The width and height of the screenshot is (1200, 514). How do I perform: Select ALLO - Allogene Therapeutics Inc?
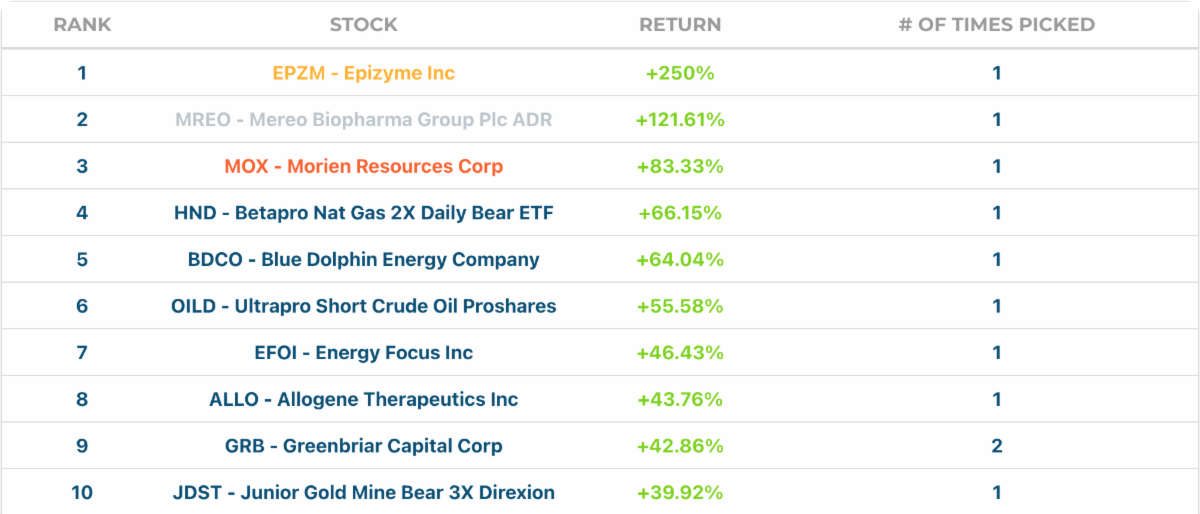point(363,400)
